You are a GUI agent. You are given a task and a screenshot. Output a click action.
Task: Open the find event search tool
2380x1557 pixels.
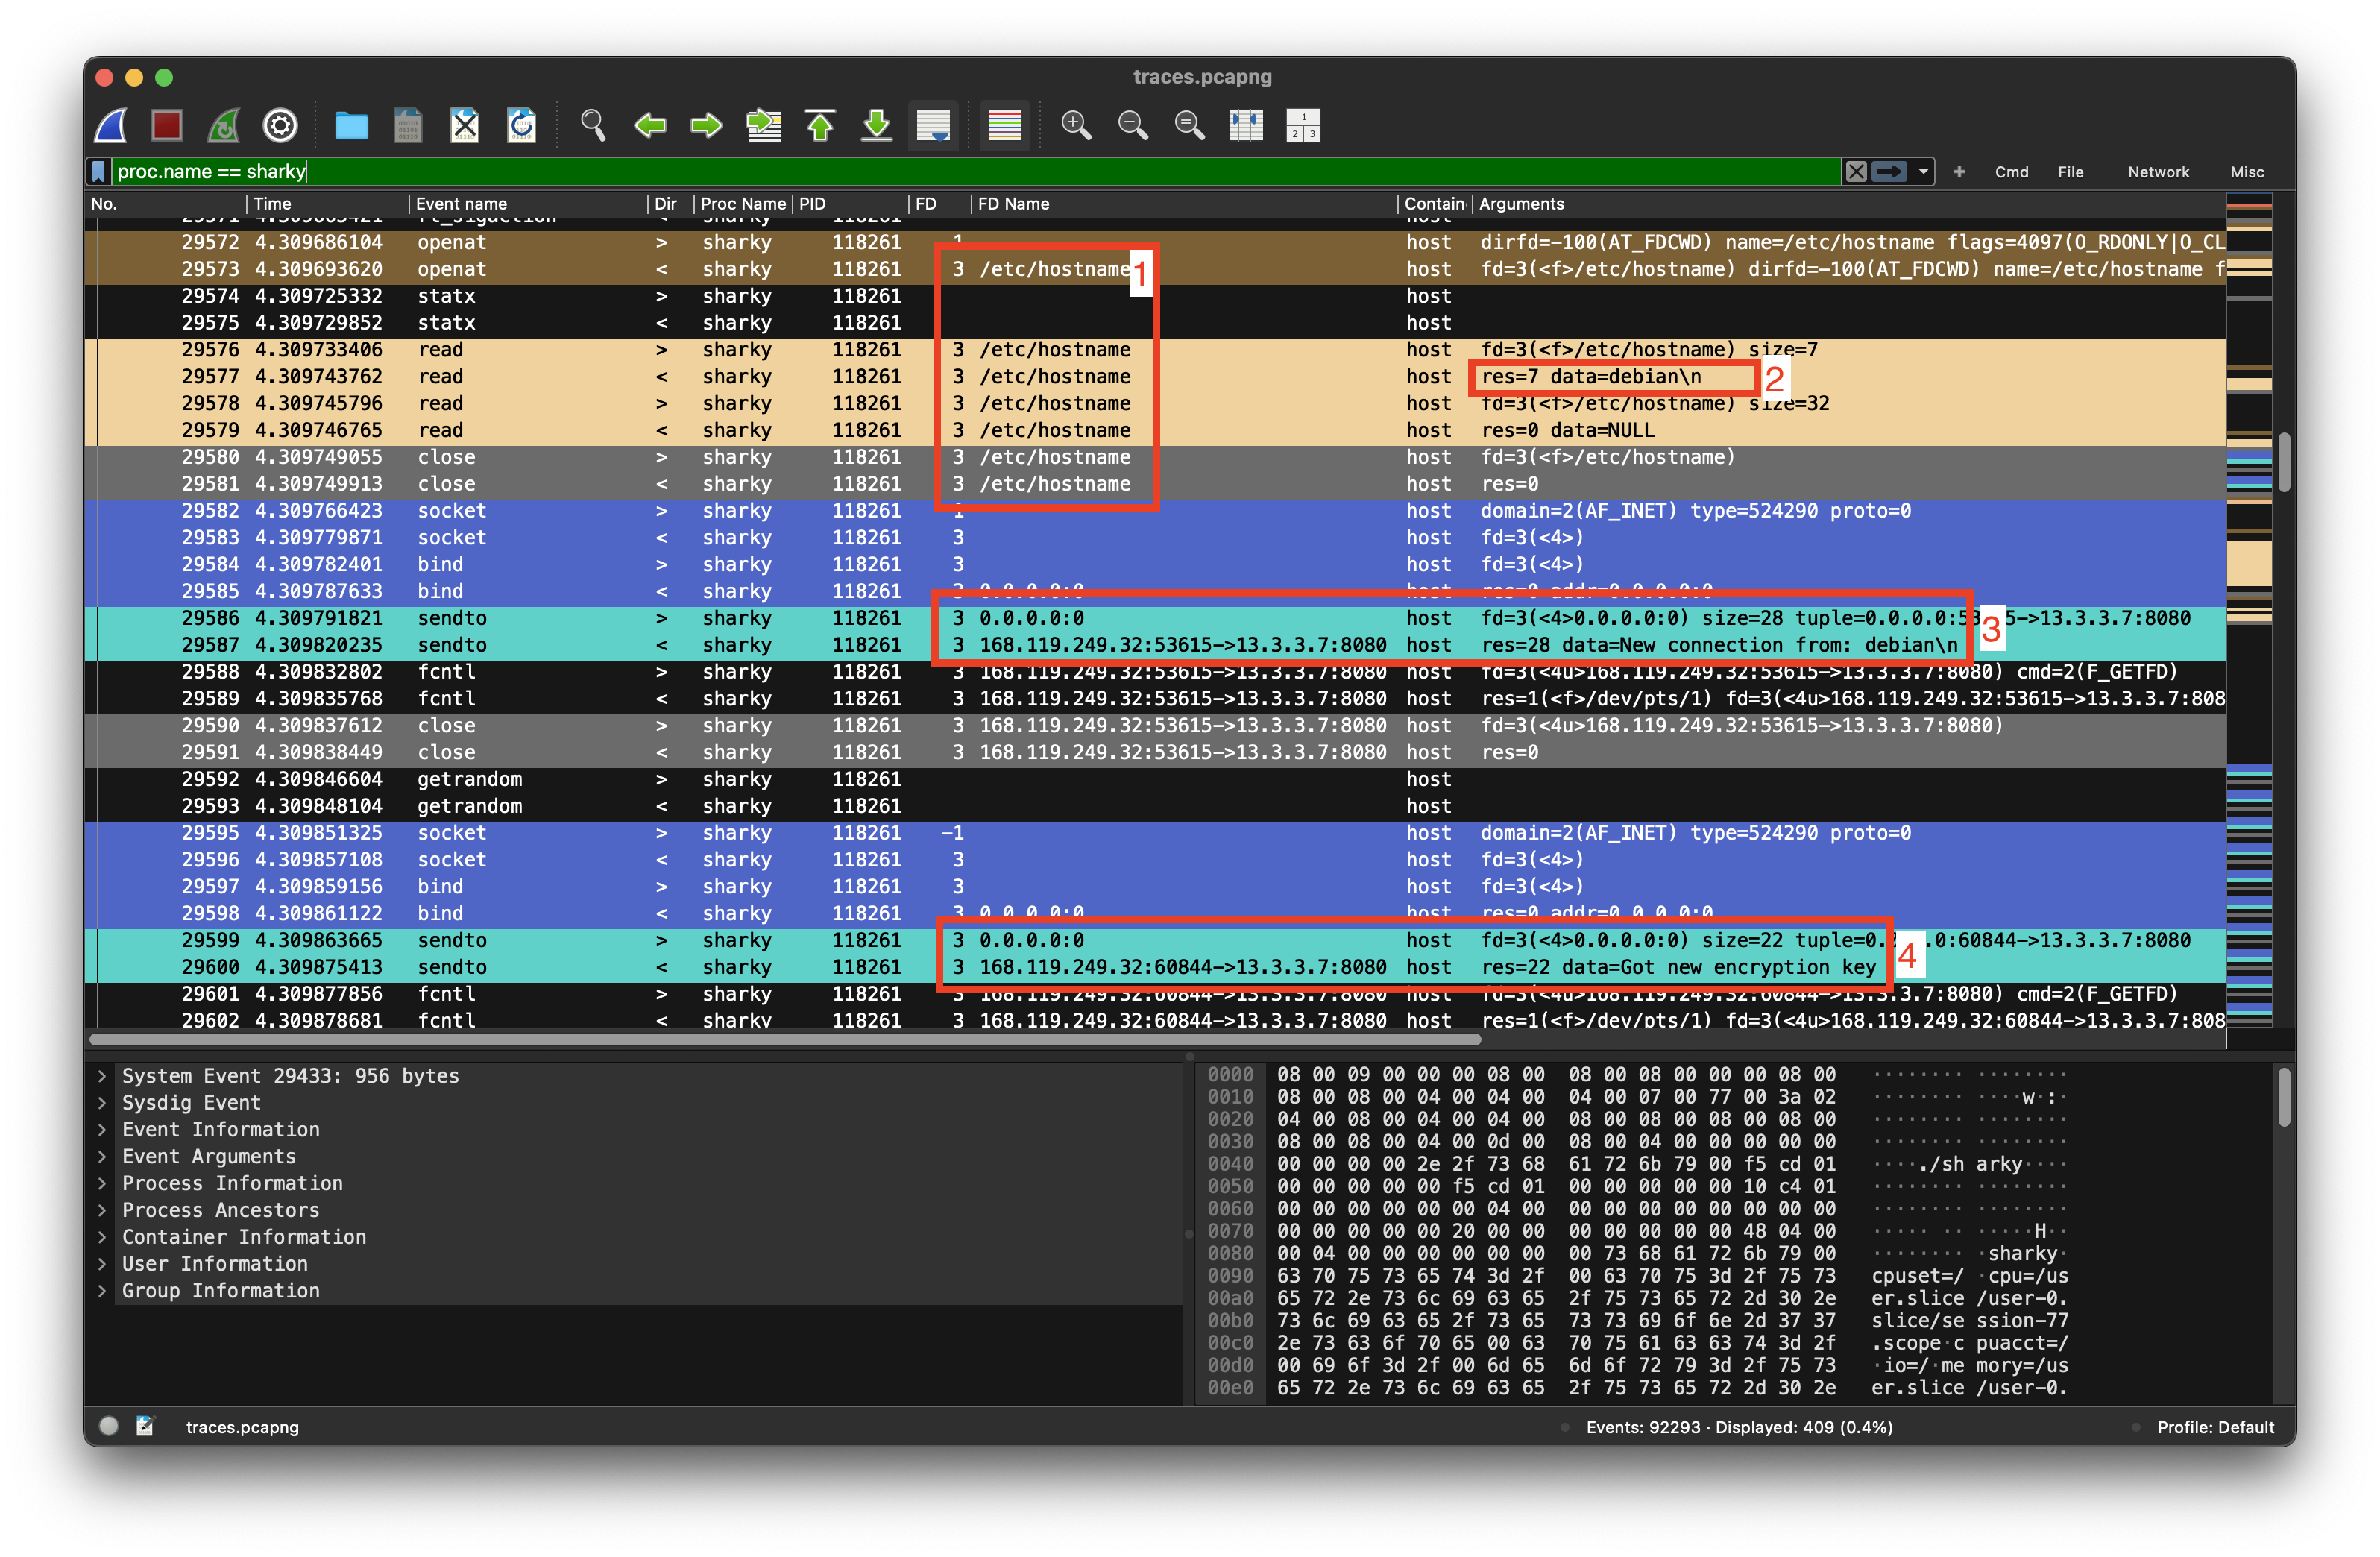tap(592, 125)
